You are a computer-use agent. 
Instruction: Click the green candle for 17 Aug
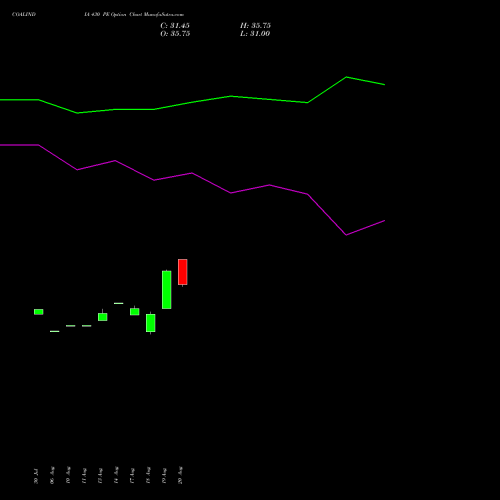pos(135,312)
